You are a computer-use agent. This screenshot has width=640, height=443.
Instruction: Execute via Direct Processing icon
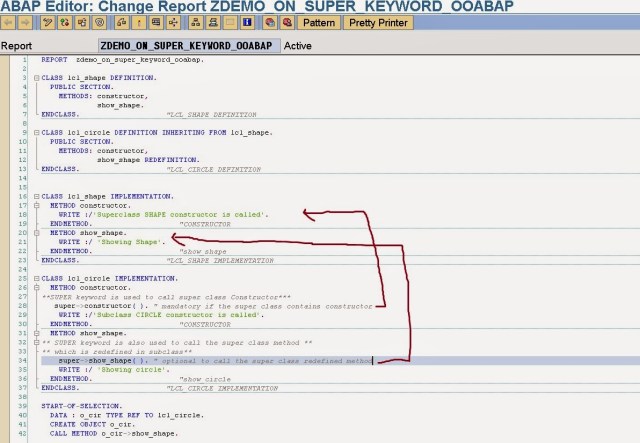(x=156, y=22)
